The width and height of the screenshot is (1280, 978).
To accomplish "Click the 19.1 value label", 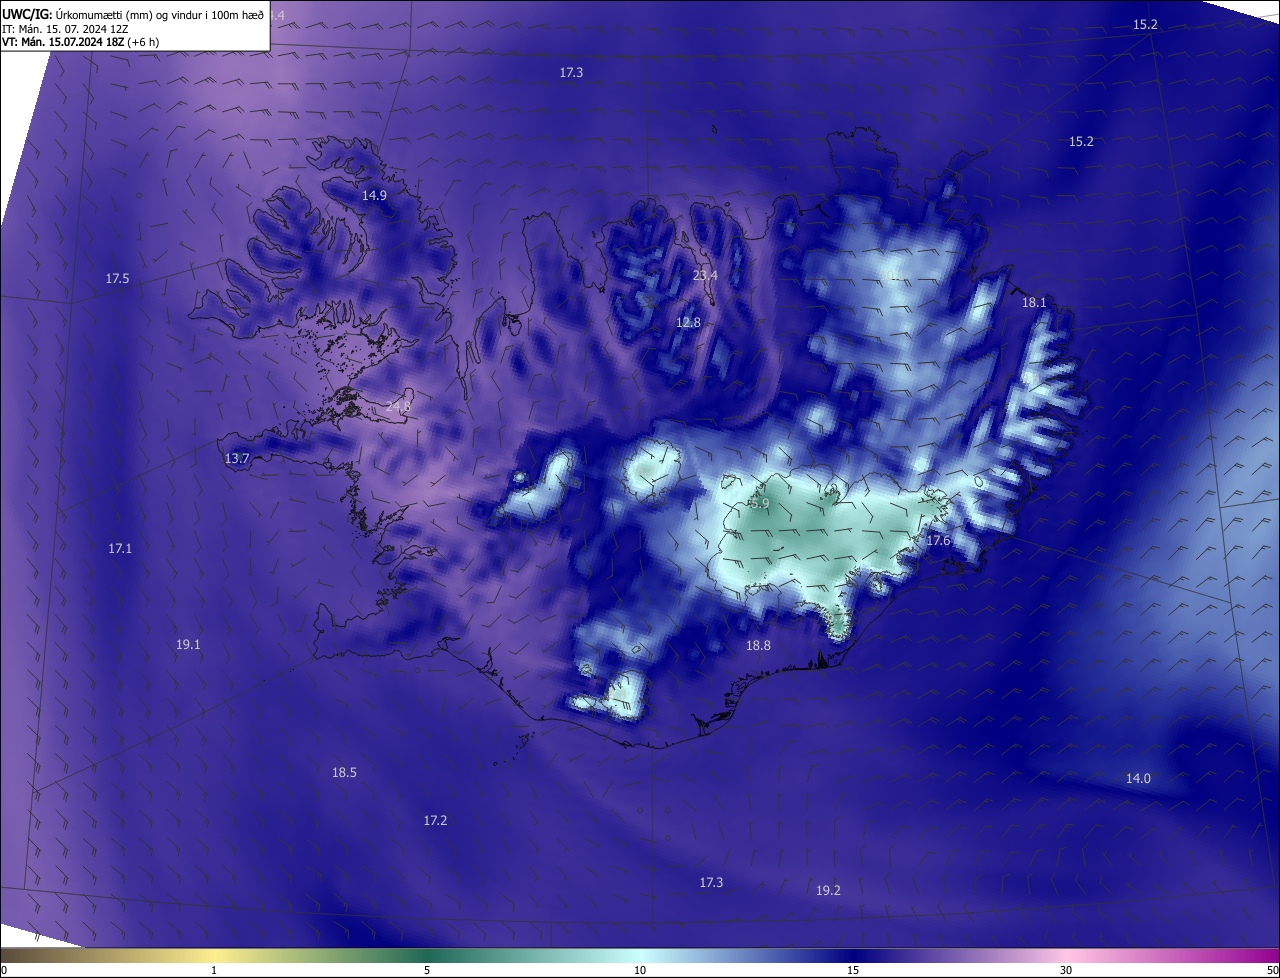I will (188, 645).
